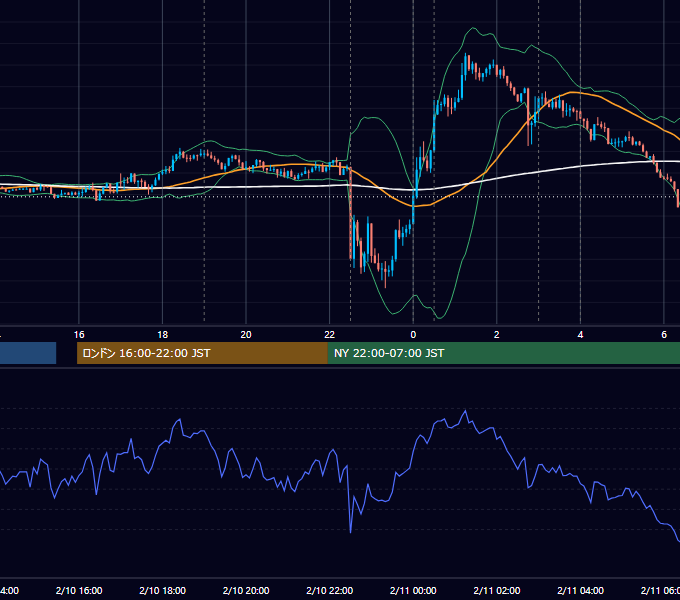Click the upper axis hour label 22

point(330,335)
